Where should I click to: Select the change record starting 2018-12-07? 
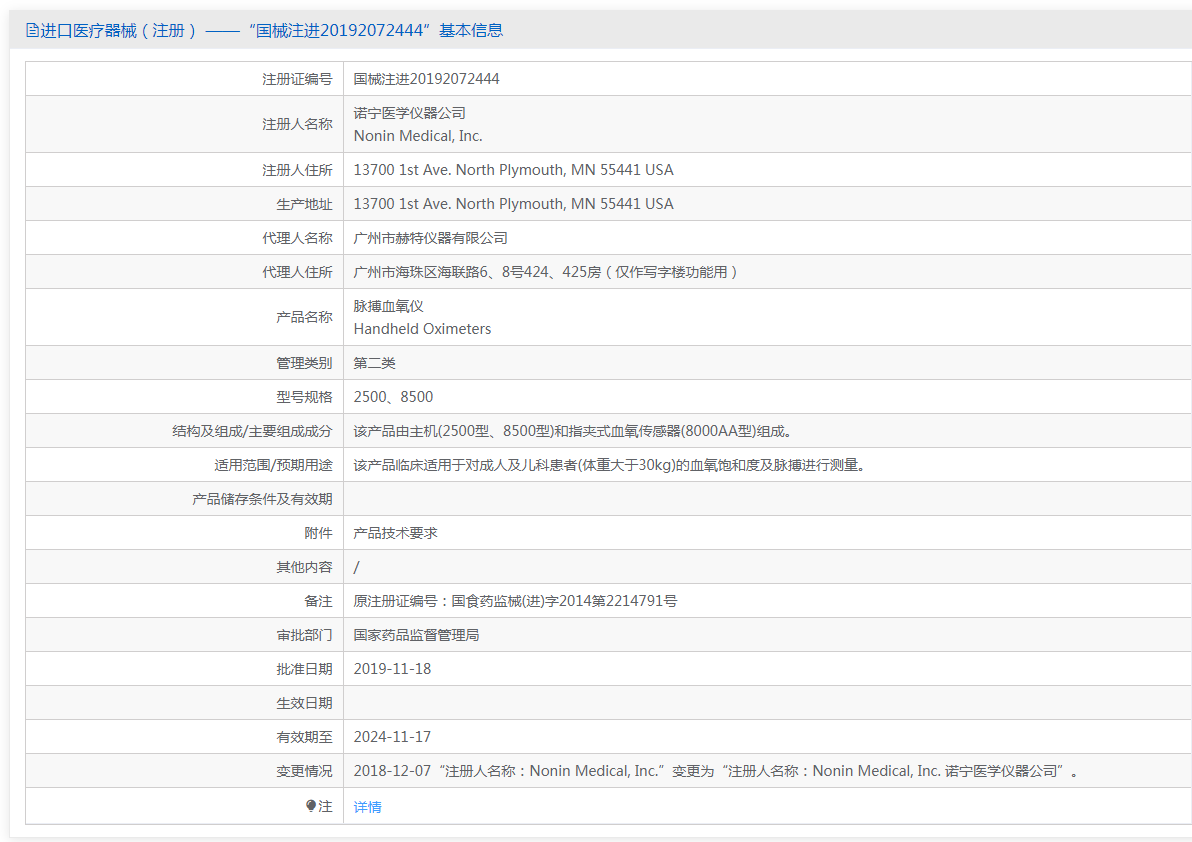coord(716,771)
